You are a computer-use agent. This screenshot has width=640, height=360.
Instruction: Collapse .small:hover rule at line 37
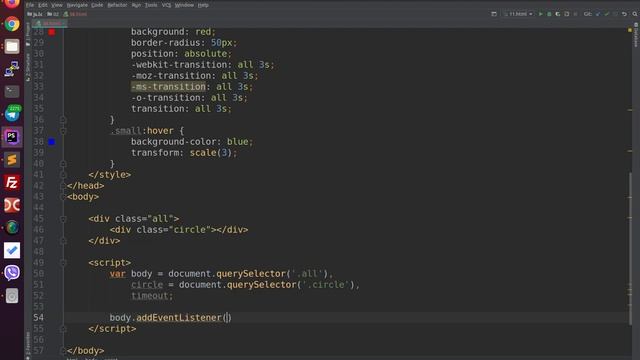(x=63, y=131)
